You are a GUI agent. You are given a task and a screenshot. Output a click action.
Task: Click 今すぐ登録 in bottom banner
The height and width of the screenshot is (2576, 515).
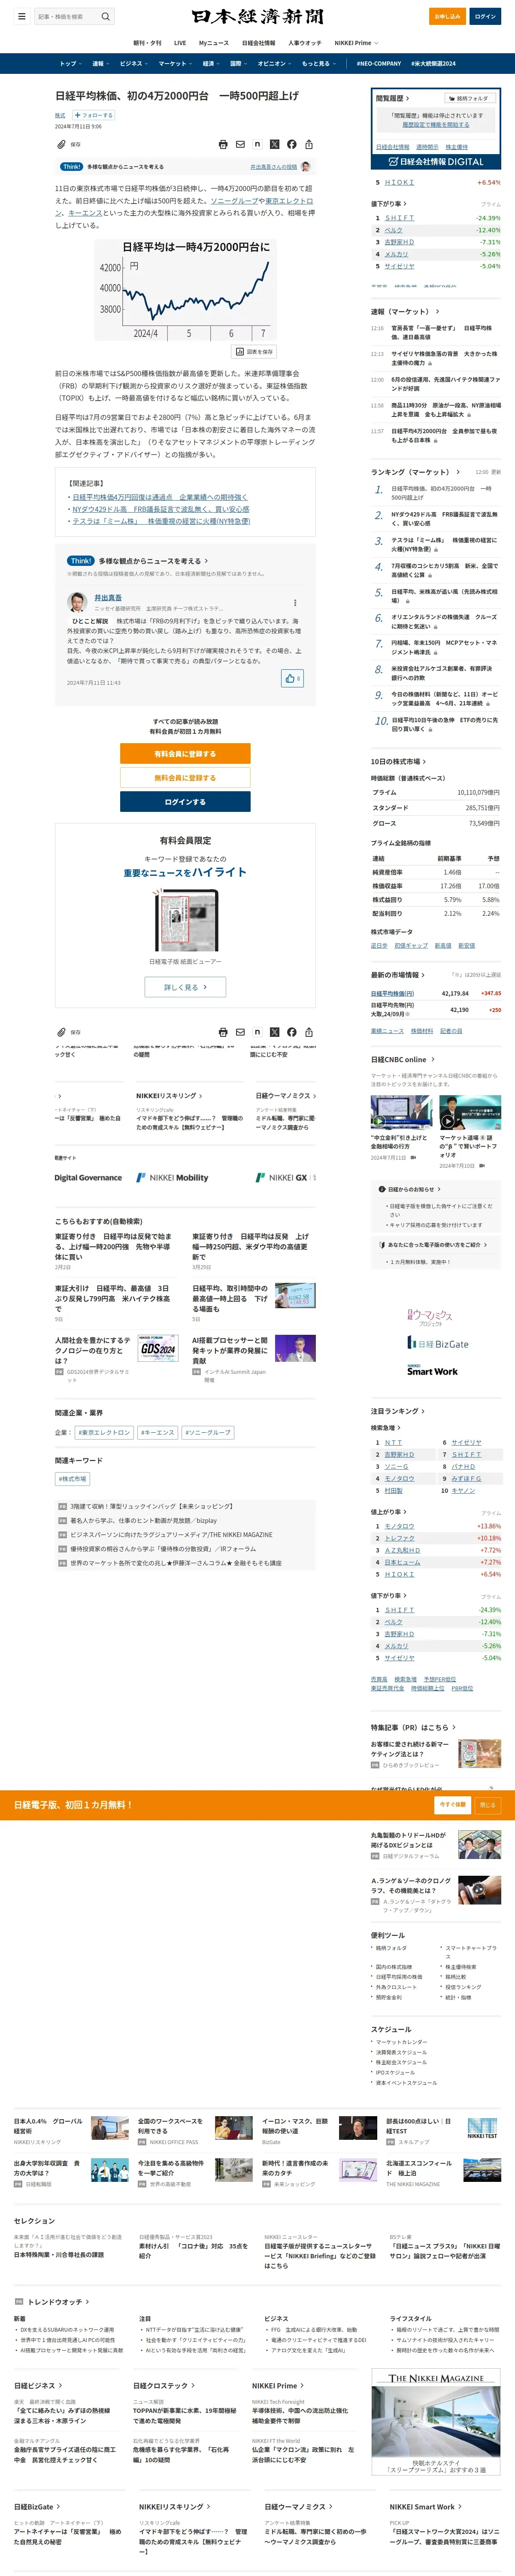[x=453, y=1804]
